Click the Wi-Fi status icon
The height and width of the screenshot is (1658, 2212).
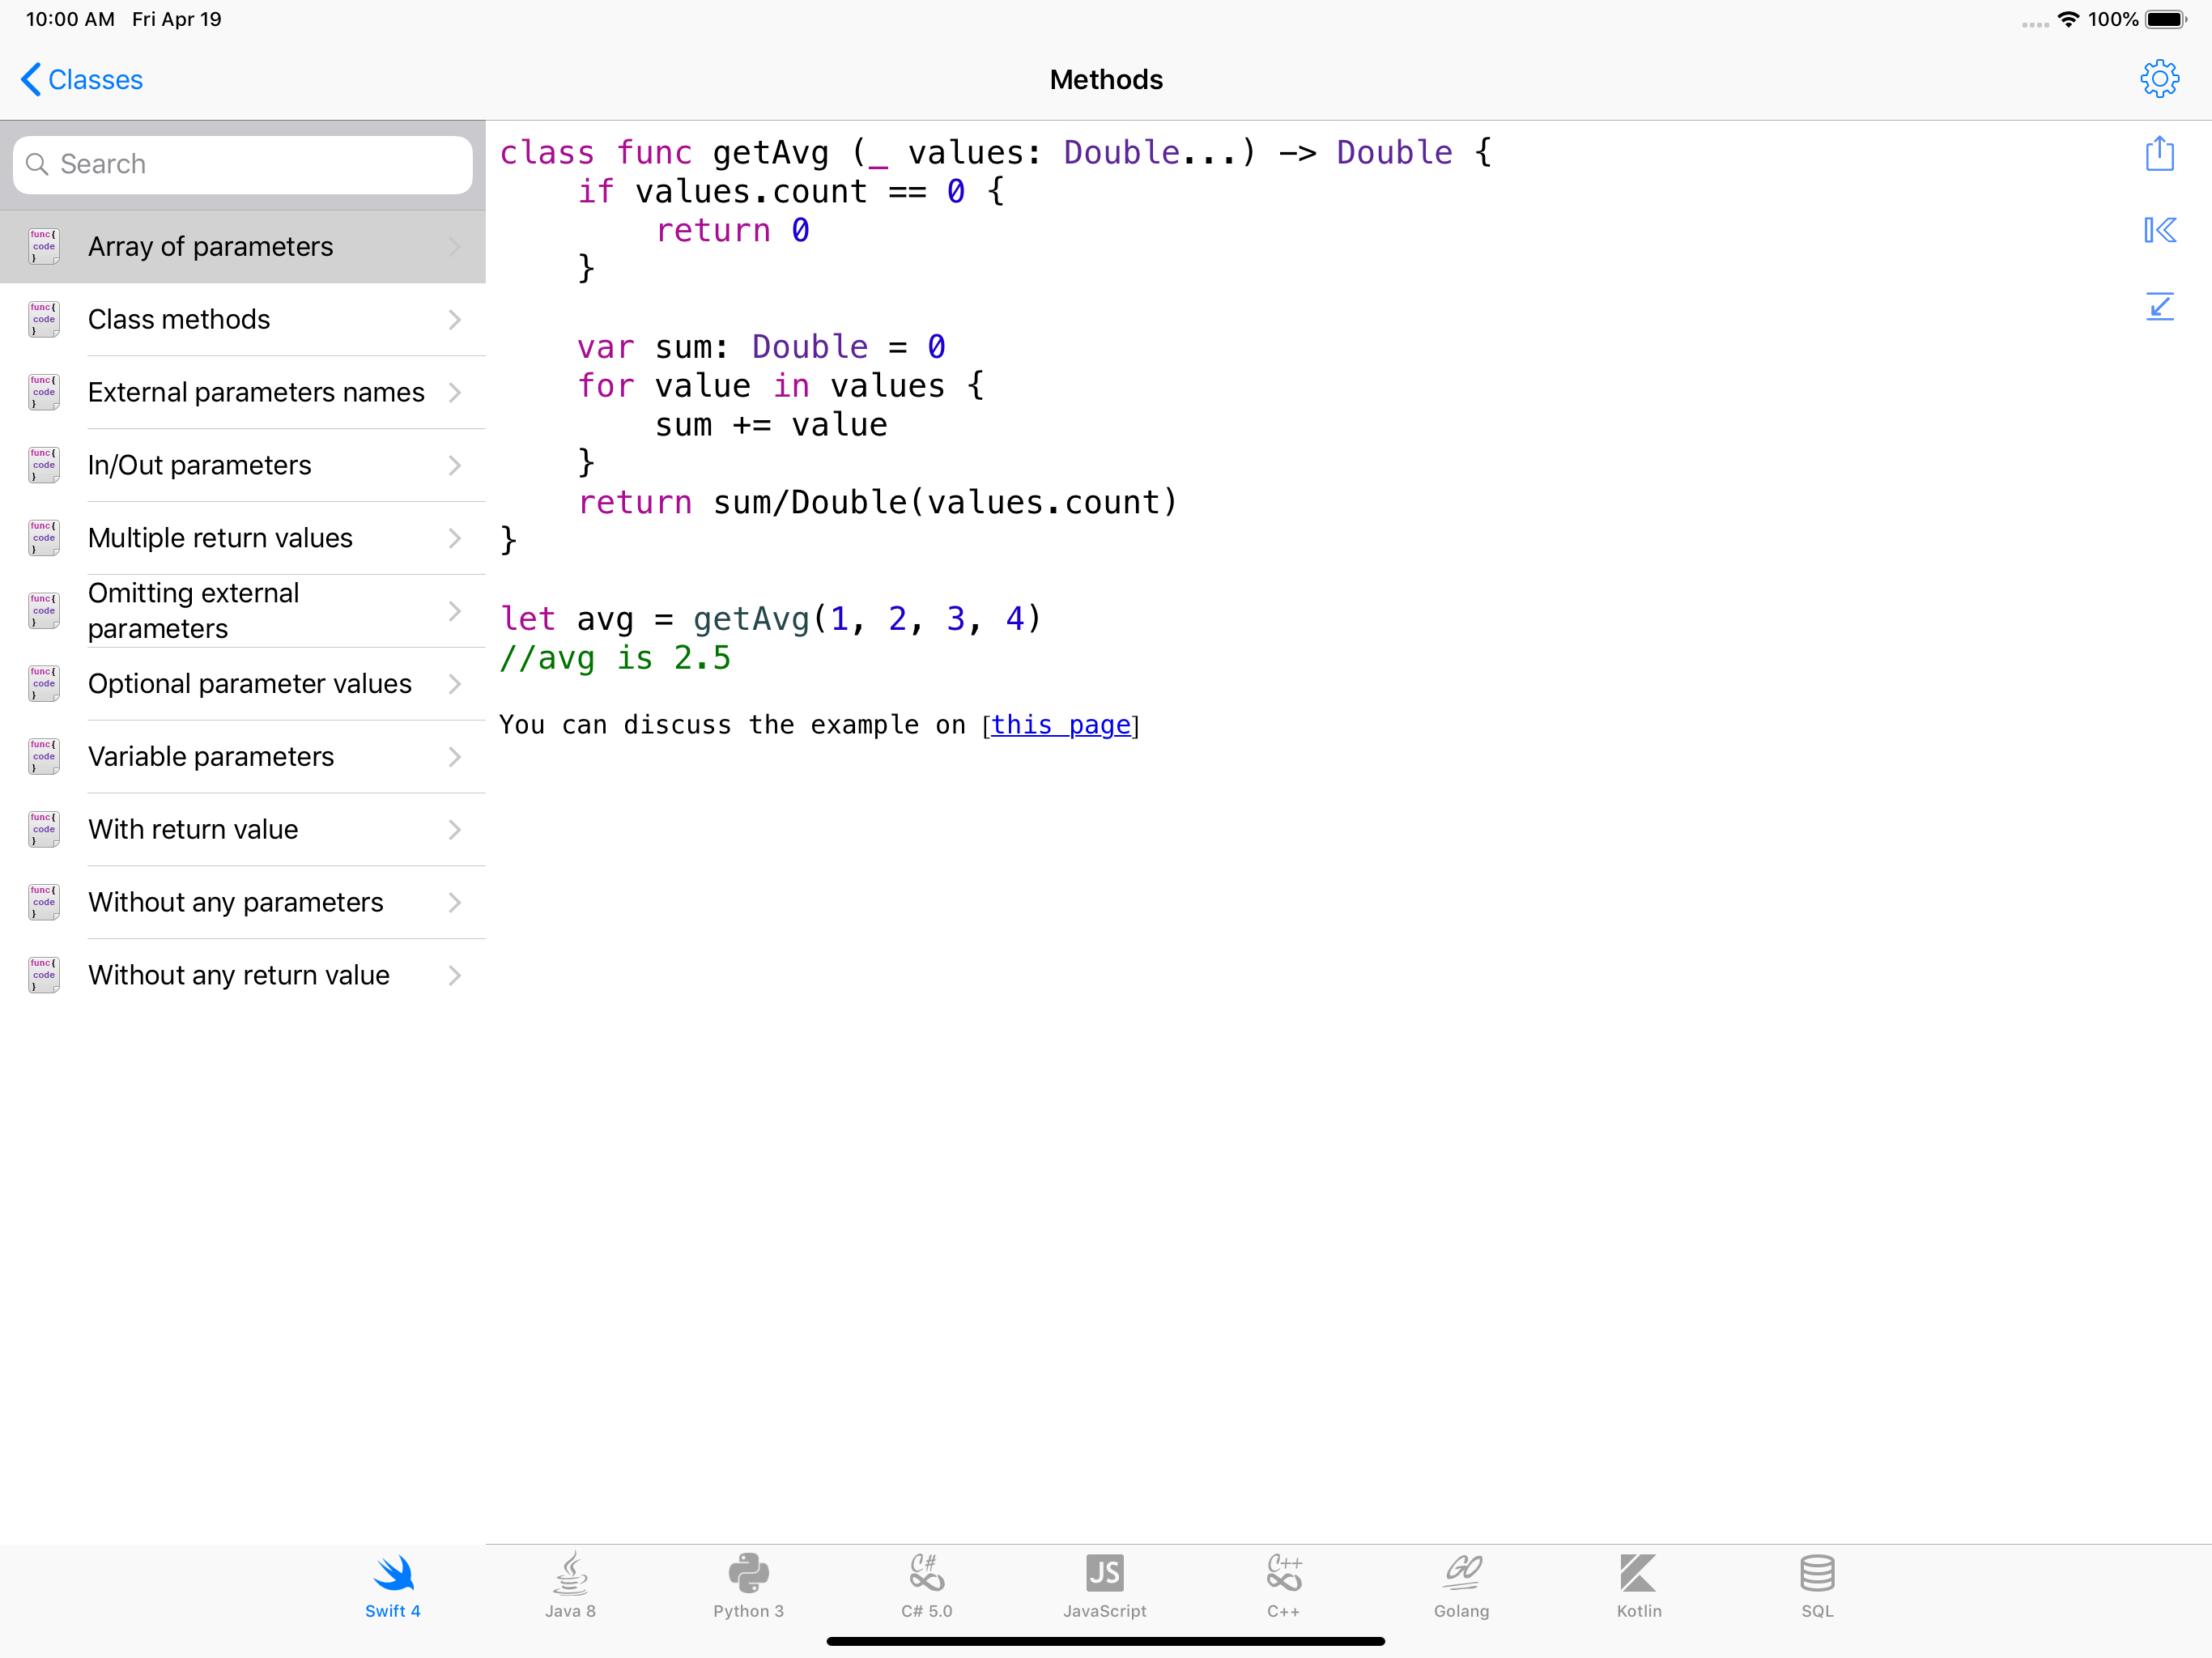[x=2068, y=18]
